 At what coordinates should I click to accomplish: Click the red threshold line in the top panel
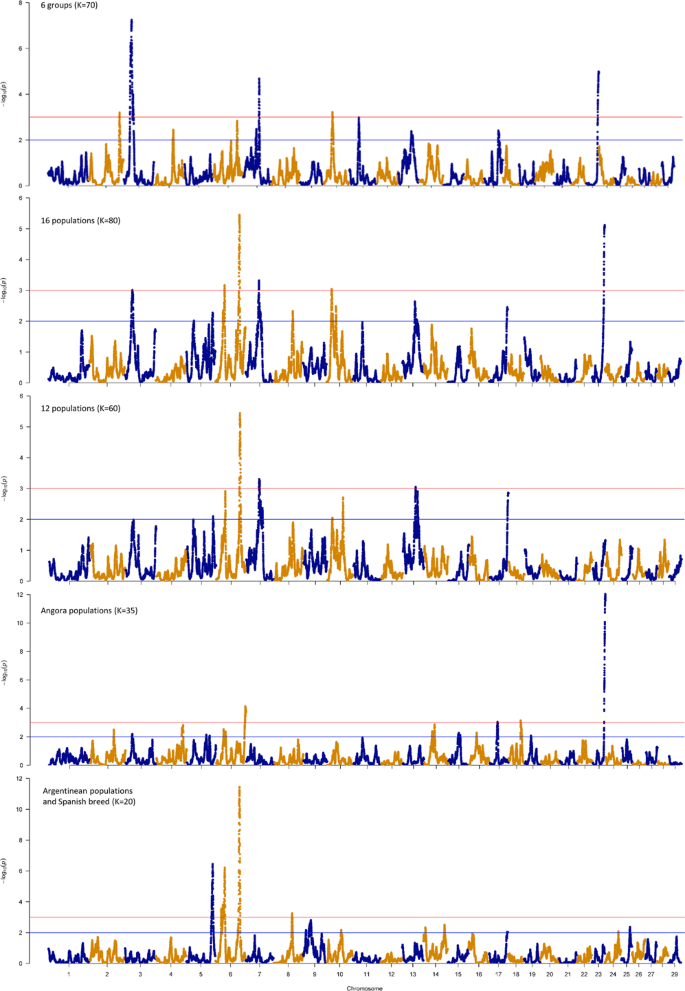[x=400, y=117]
